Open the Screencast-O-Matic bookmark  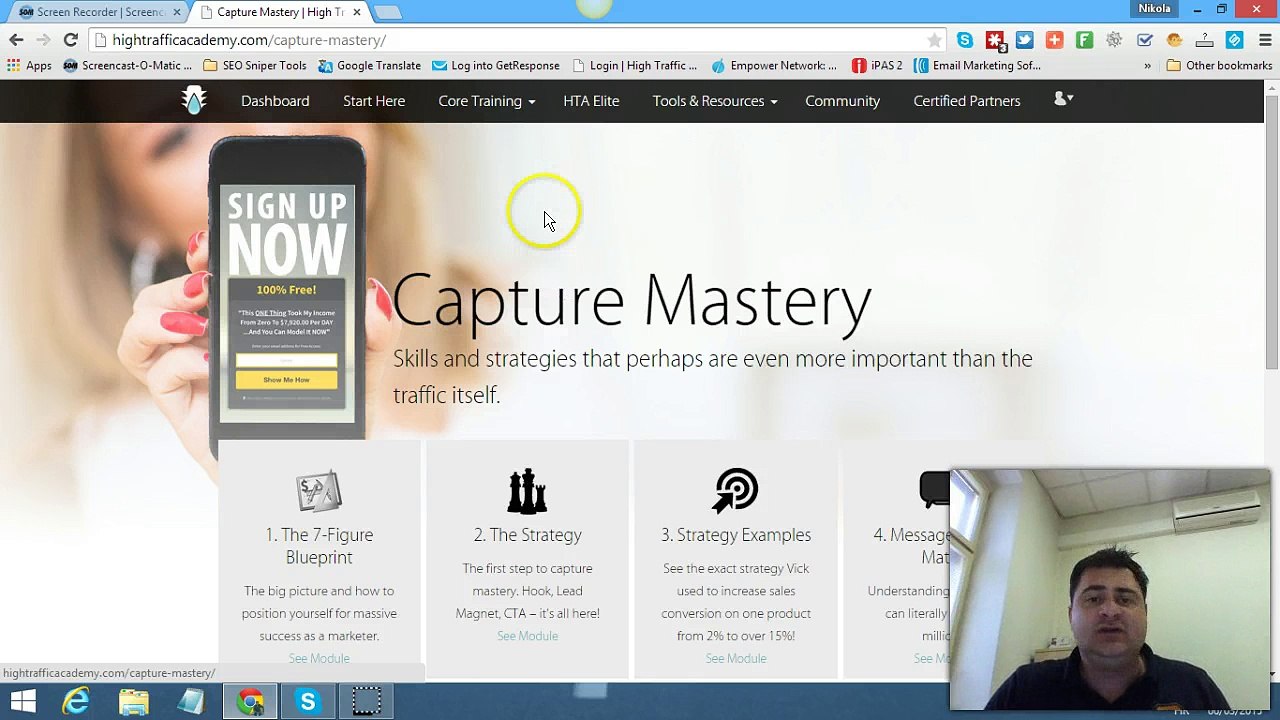(x=127, y=66)
